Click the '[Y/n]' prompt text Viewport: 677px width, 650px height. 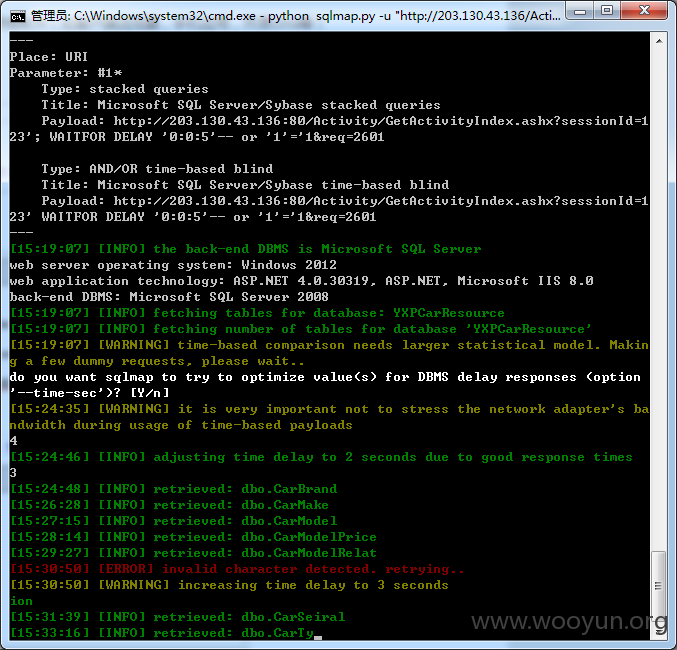point(149,392)
